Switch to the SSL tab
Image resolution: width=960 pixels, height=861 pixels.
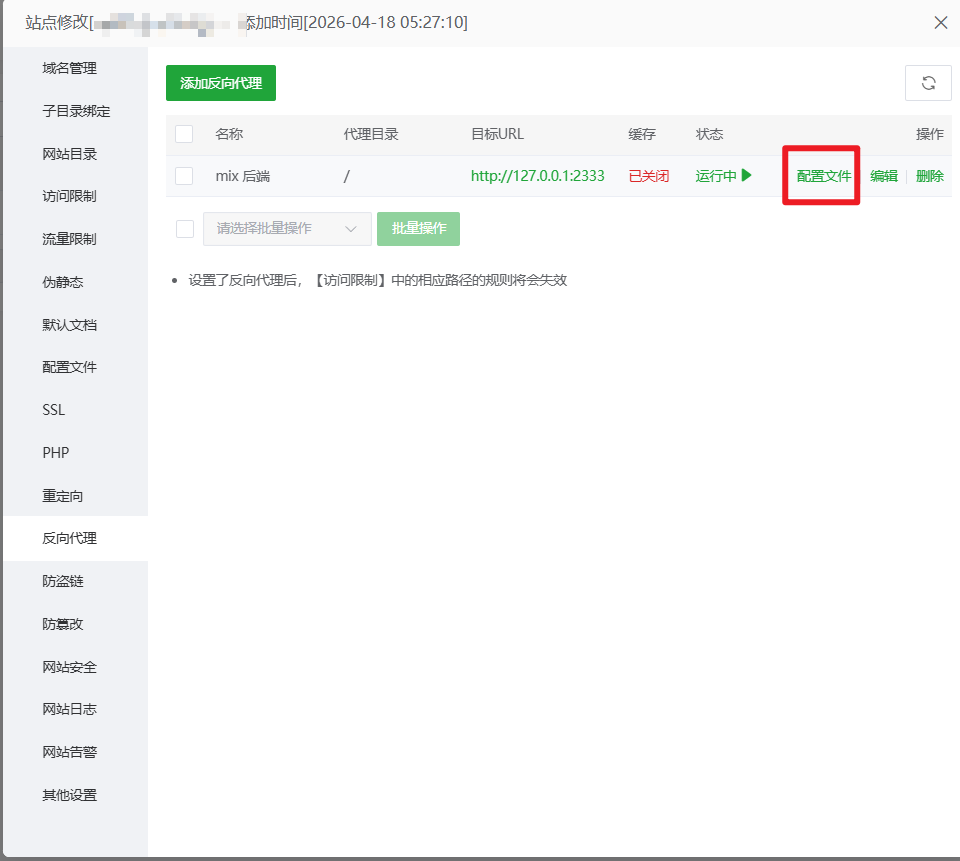tap(54, 410)
